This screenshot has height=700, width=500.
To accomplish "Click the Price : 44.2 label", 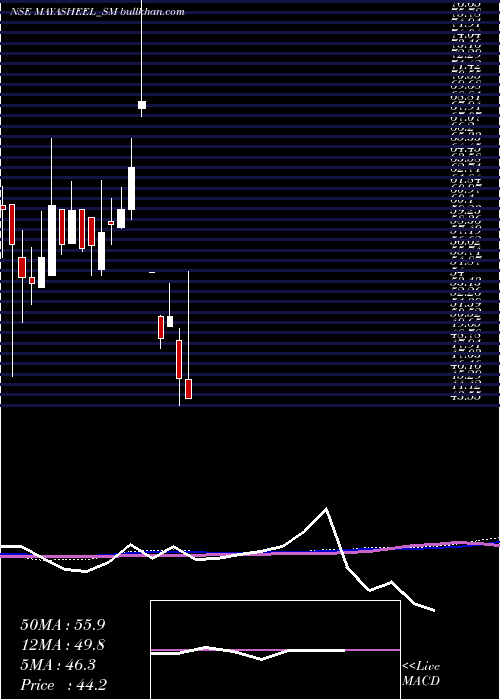I will (63, 685).
